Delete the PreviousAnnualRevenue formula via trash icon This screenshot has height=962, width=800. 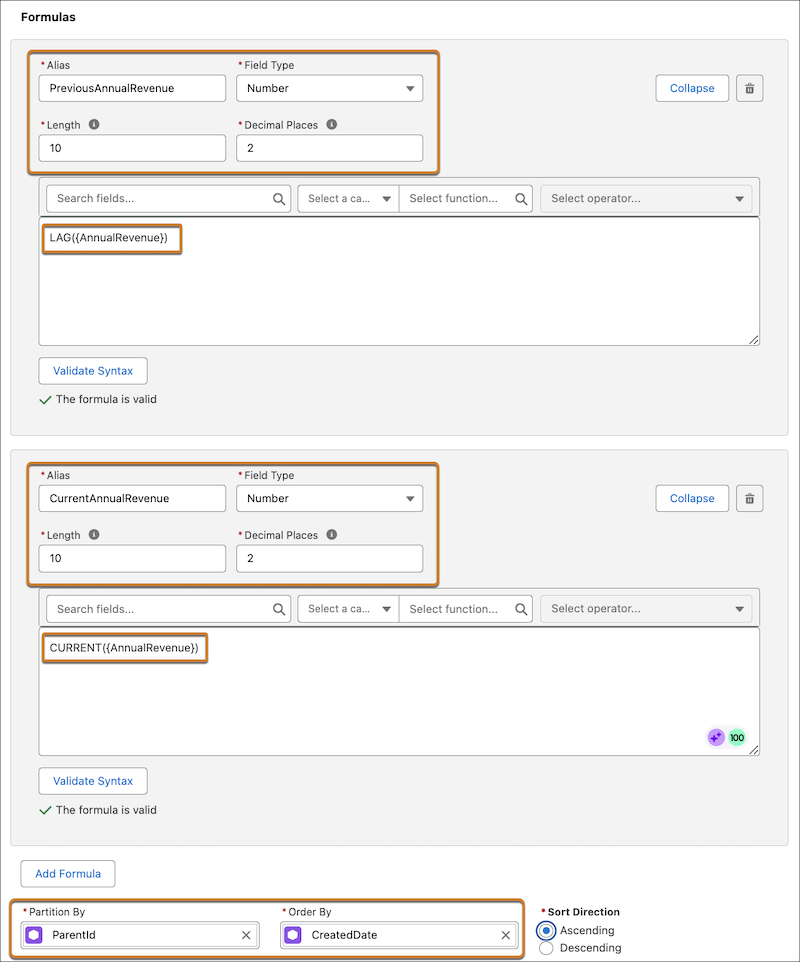(x=750, y=88)
